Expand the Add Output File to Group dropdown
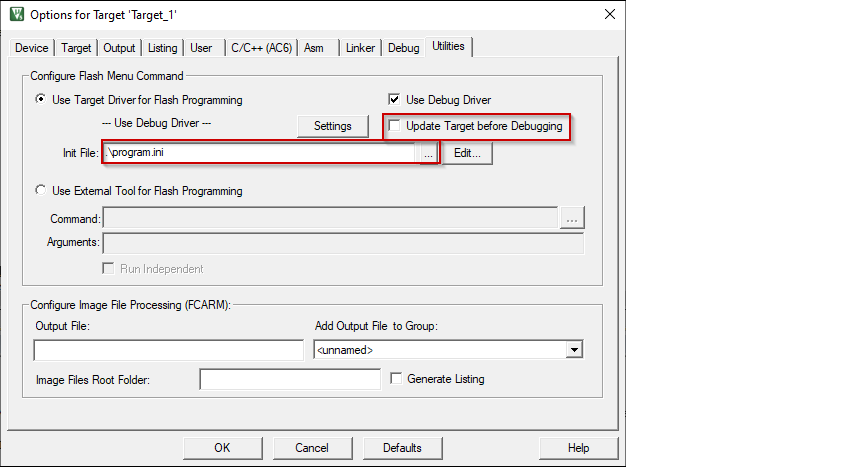855x468 pixels. pyautogui.click(x=574, y=350)
